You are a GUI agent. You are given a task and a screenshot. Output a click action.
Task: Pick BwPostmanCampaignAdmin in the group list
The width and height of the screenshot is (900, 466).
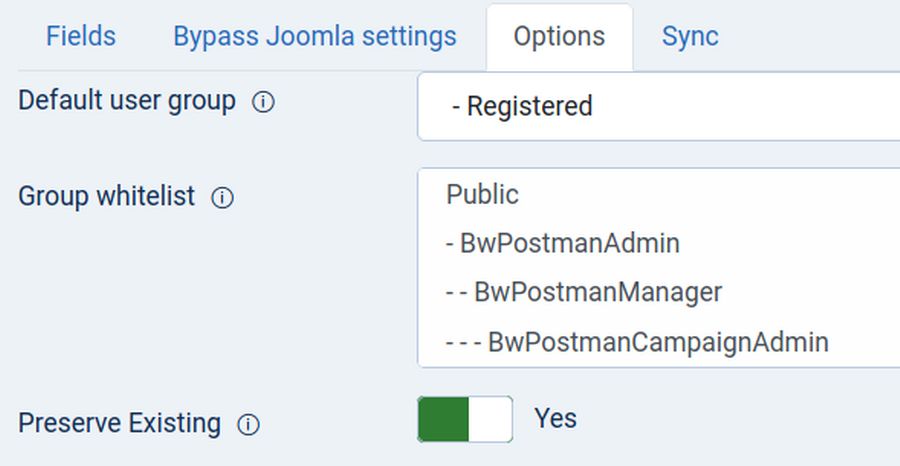[637, 342]
